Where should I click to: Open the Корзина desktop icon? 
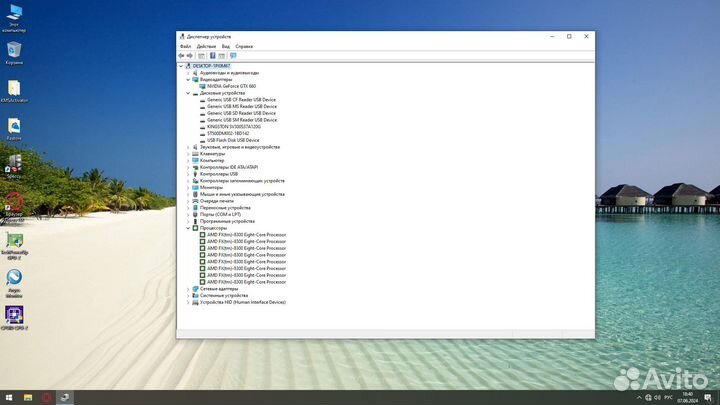tap(15, 52)
